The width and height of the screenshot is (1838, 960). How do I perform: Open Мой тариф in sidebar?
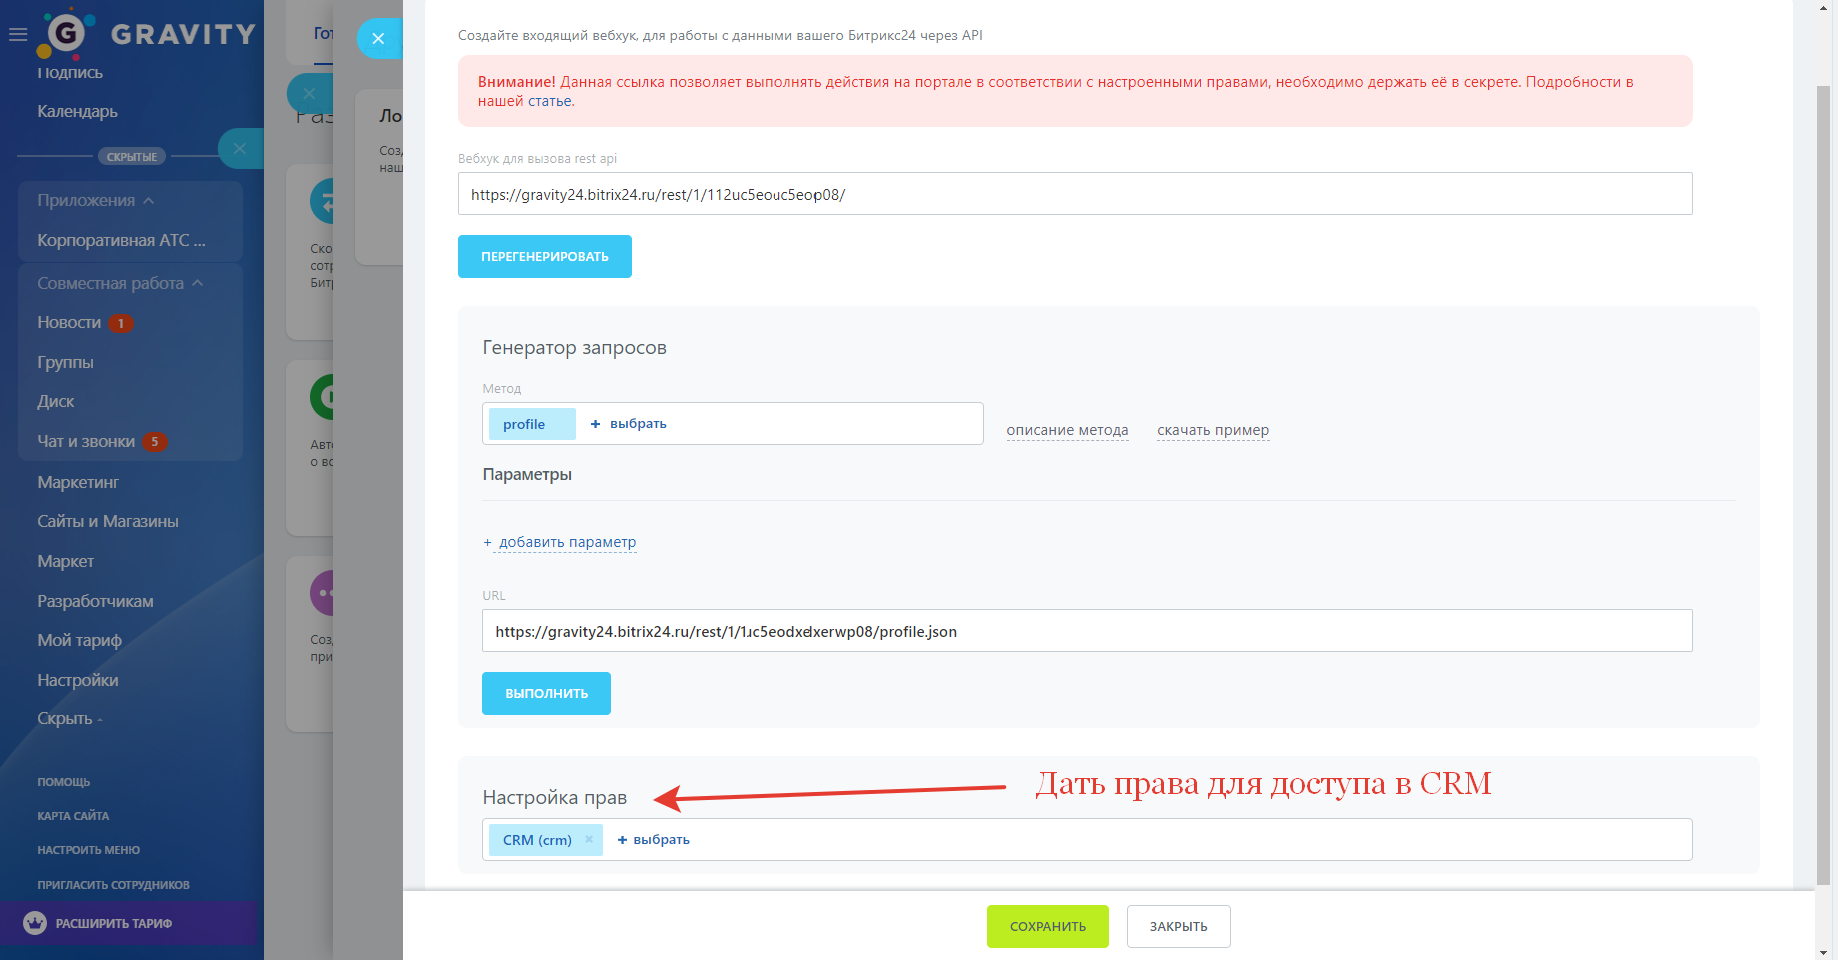click(79, 640)
